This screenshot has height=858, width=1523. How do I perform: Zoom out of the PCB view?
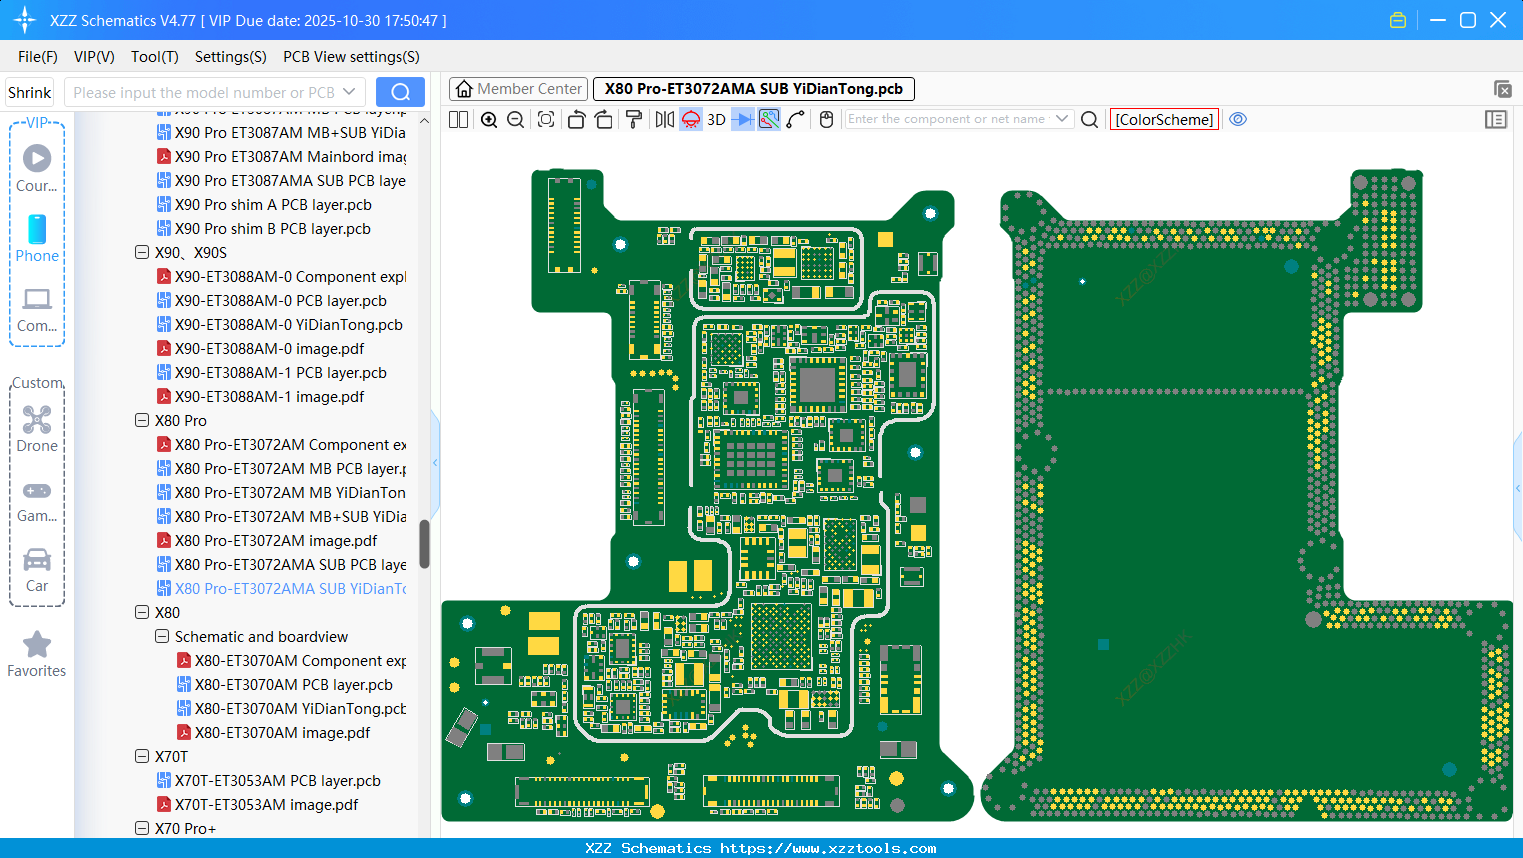[516, 119]
